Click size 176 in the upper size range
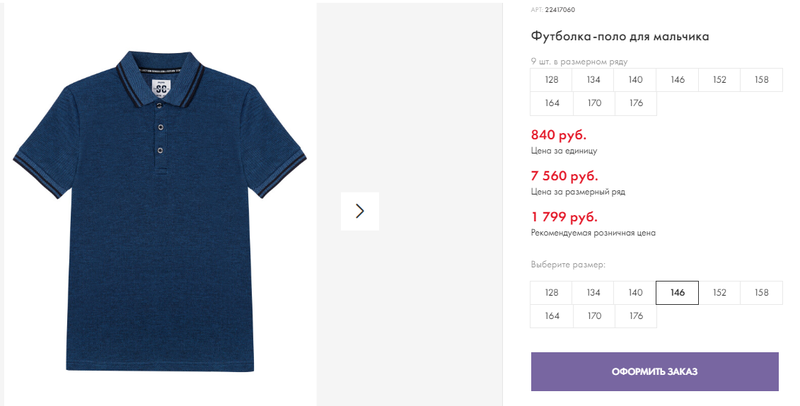Screen dimensions: 800x406 [636, 103]
